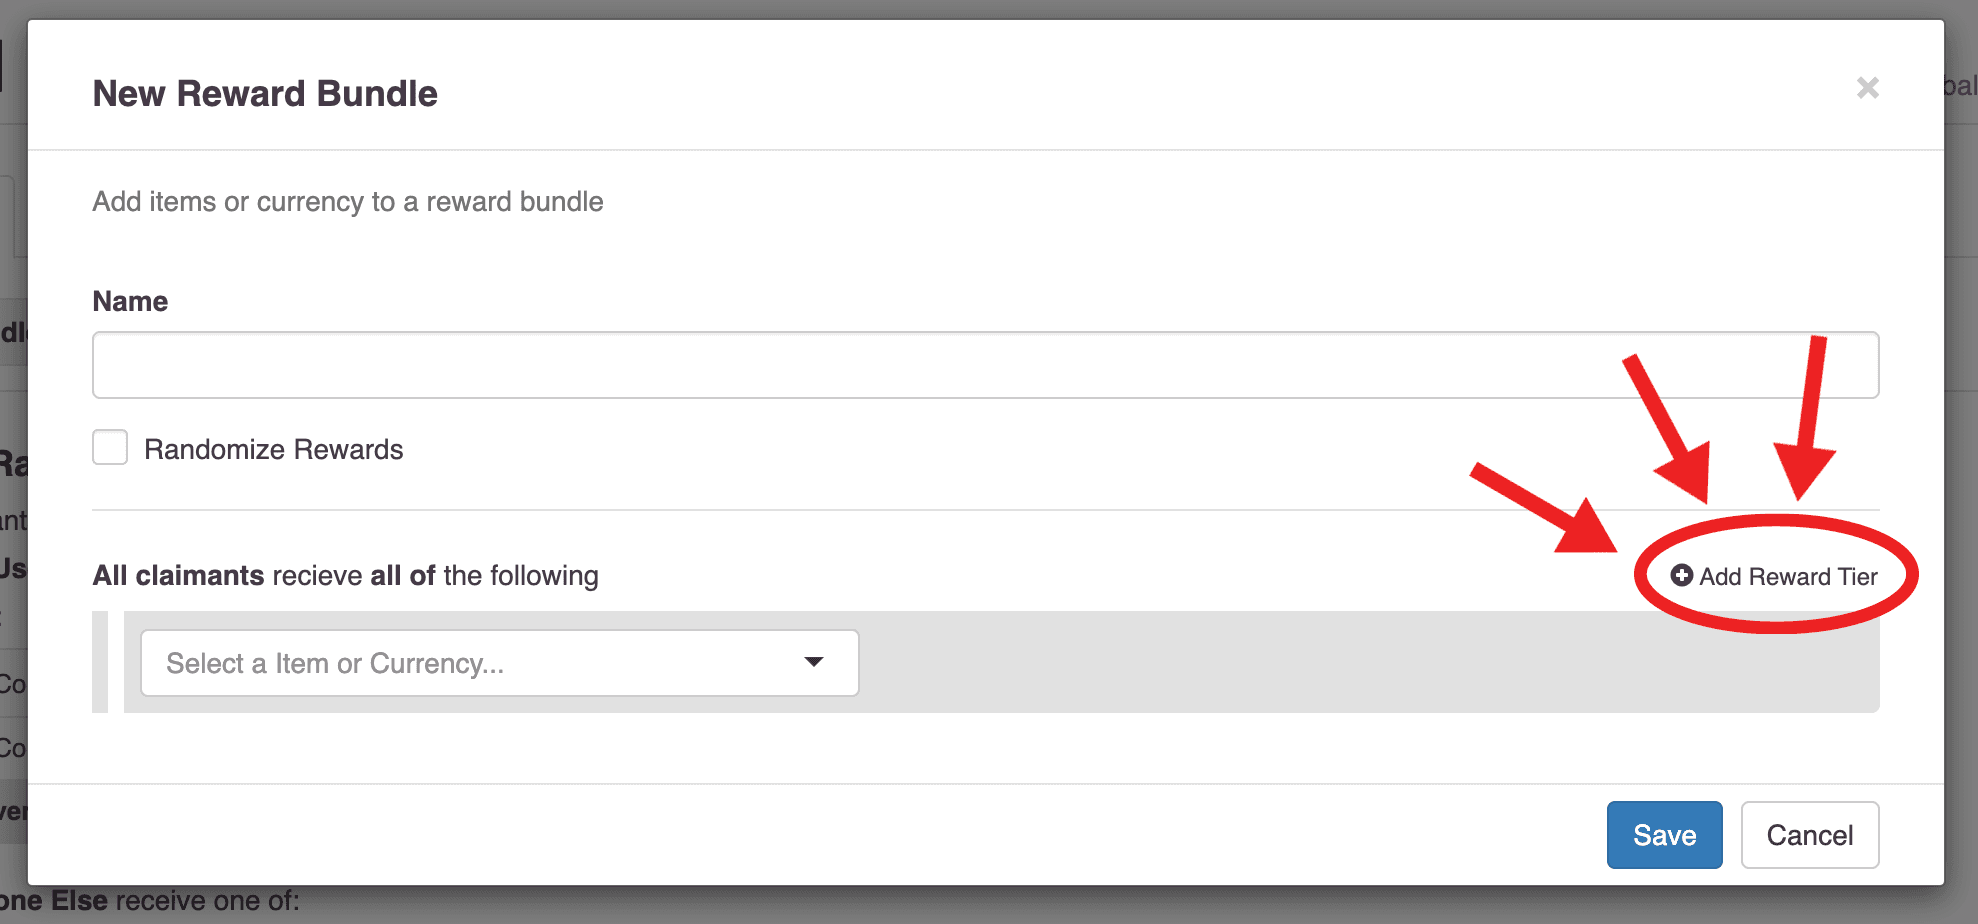Click the dimmed 'receive one of:' background text
The width and height of the screenshot is (1978, 924).
click(x=207, y=901)
